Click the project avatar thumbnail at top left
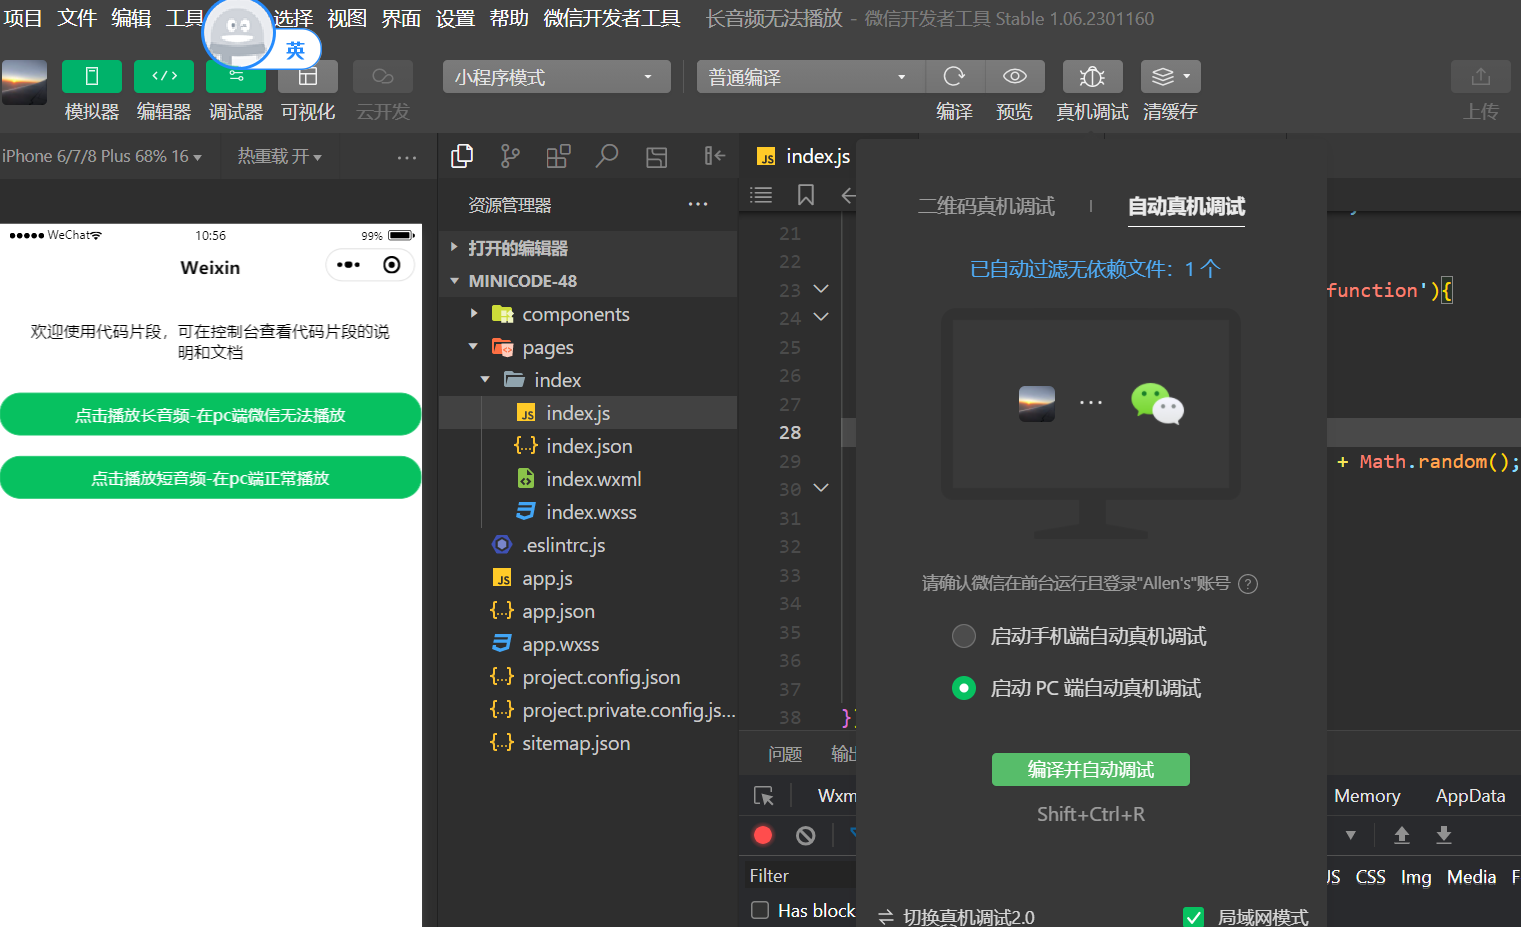The image size is (1521, 927). [24, 82]
